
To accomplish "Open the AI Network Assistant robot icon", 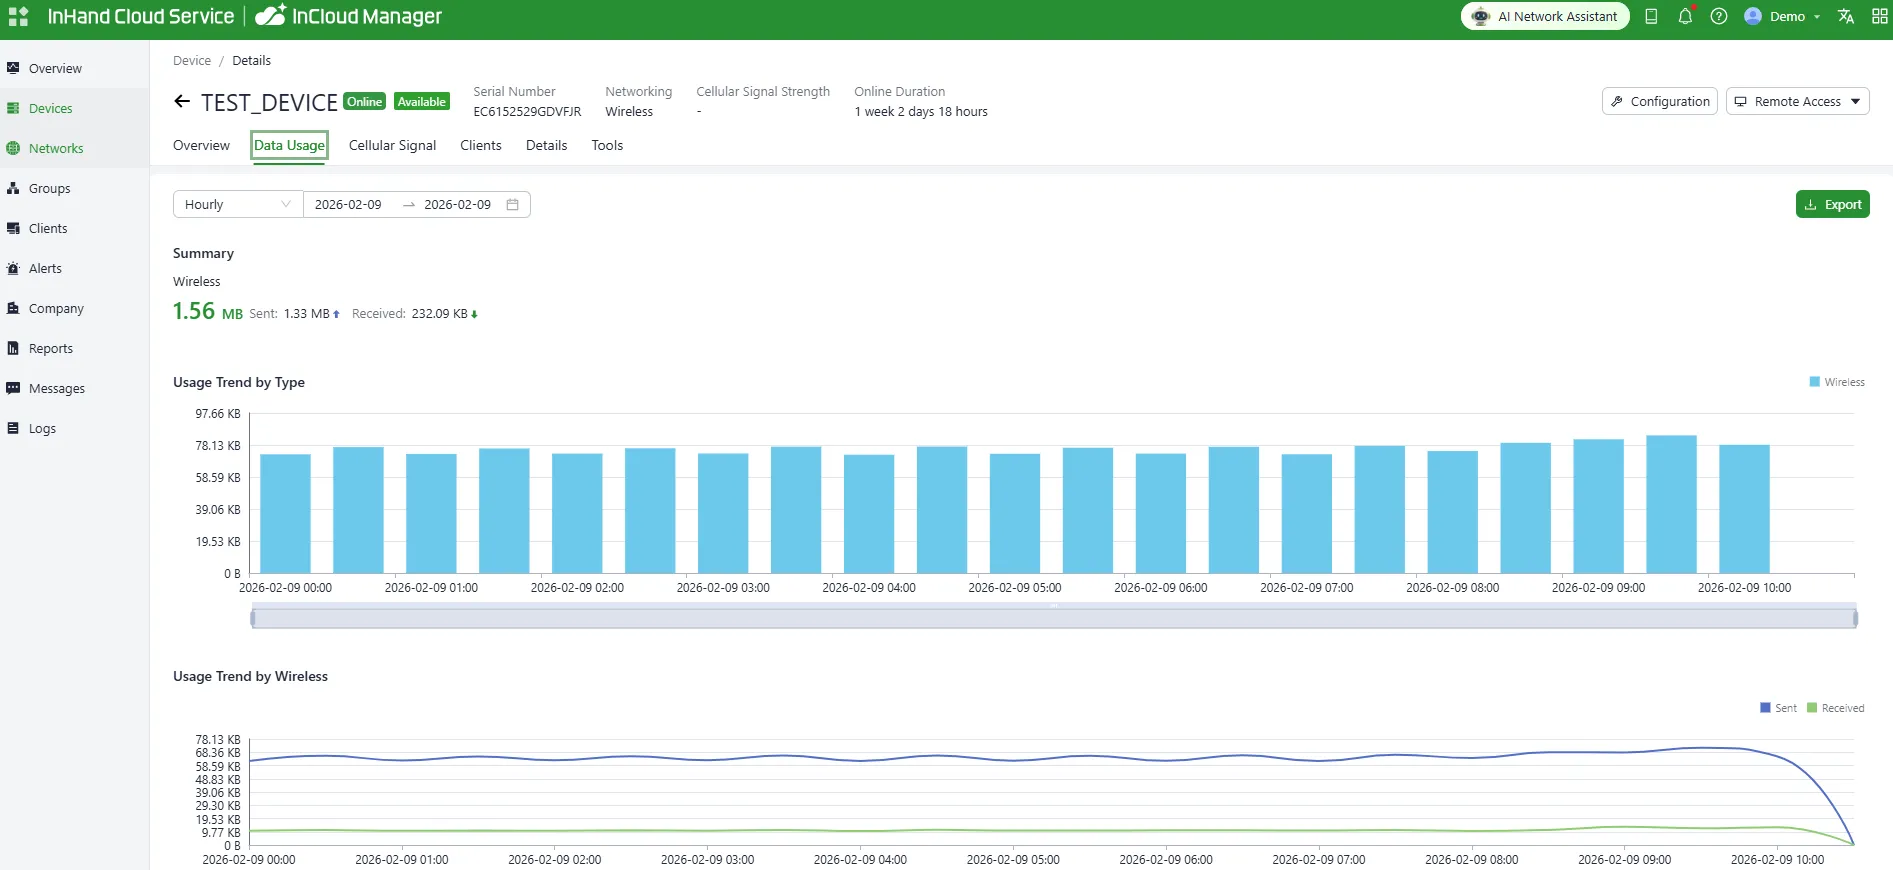I will click(1480, 16).
